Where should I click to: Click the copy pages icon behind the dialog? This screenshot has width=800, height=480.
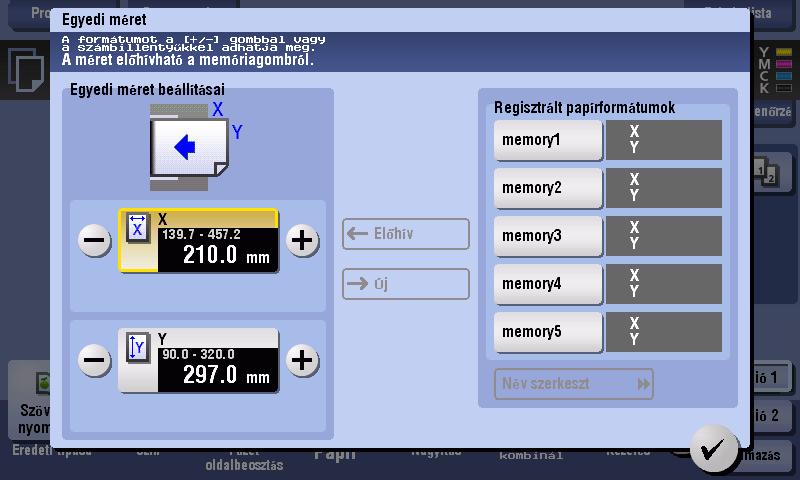[x=27, y=69]
